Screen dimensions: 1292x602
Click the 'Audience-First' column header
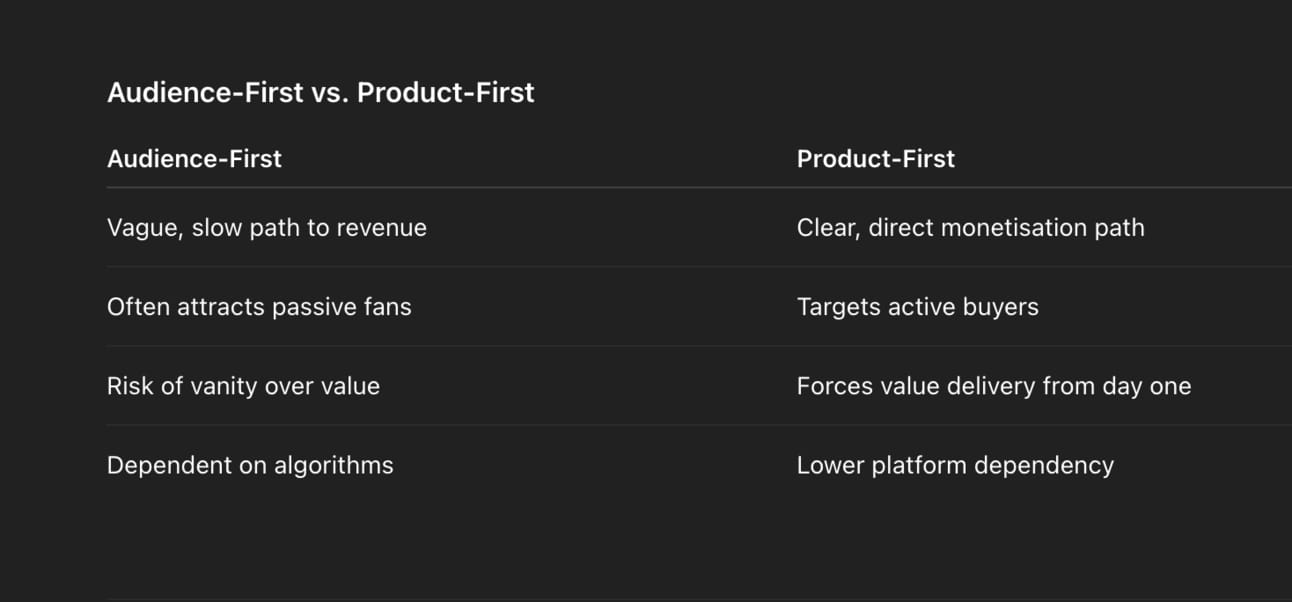pos(194,159)
